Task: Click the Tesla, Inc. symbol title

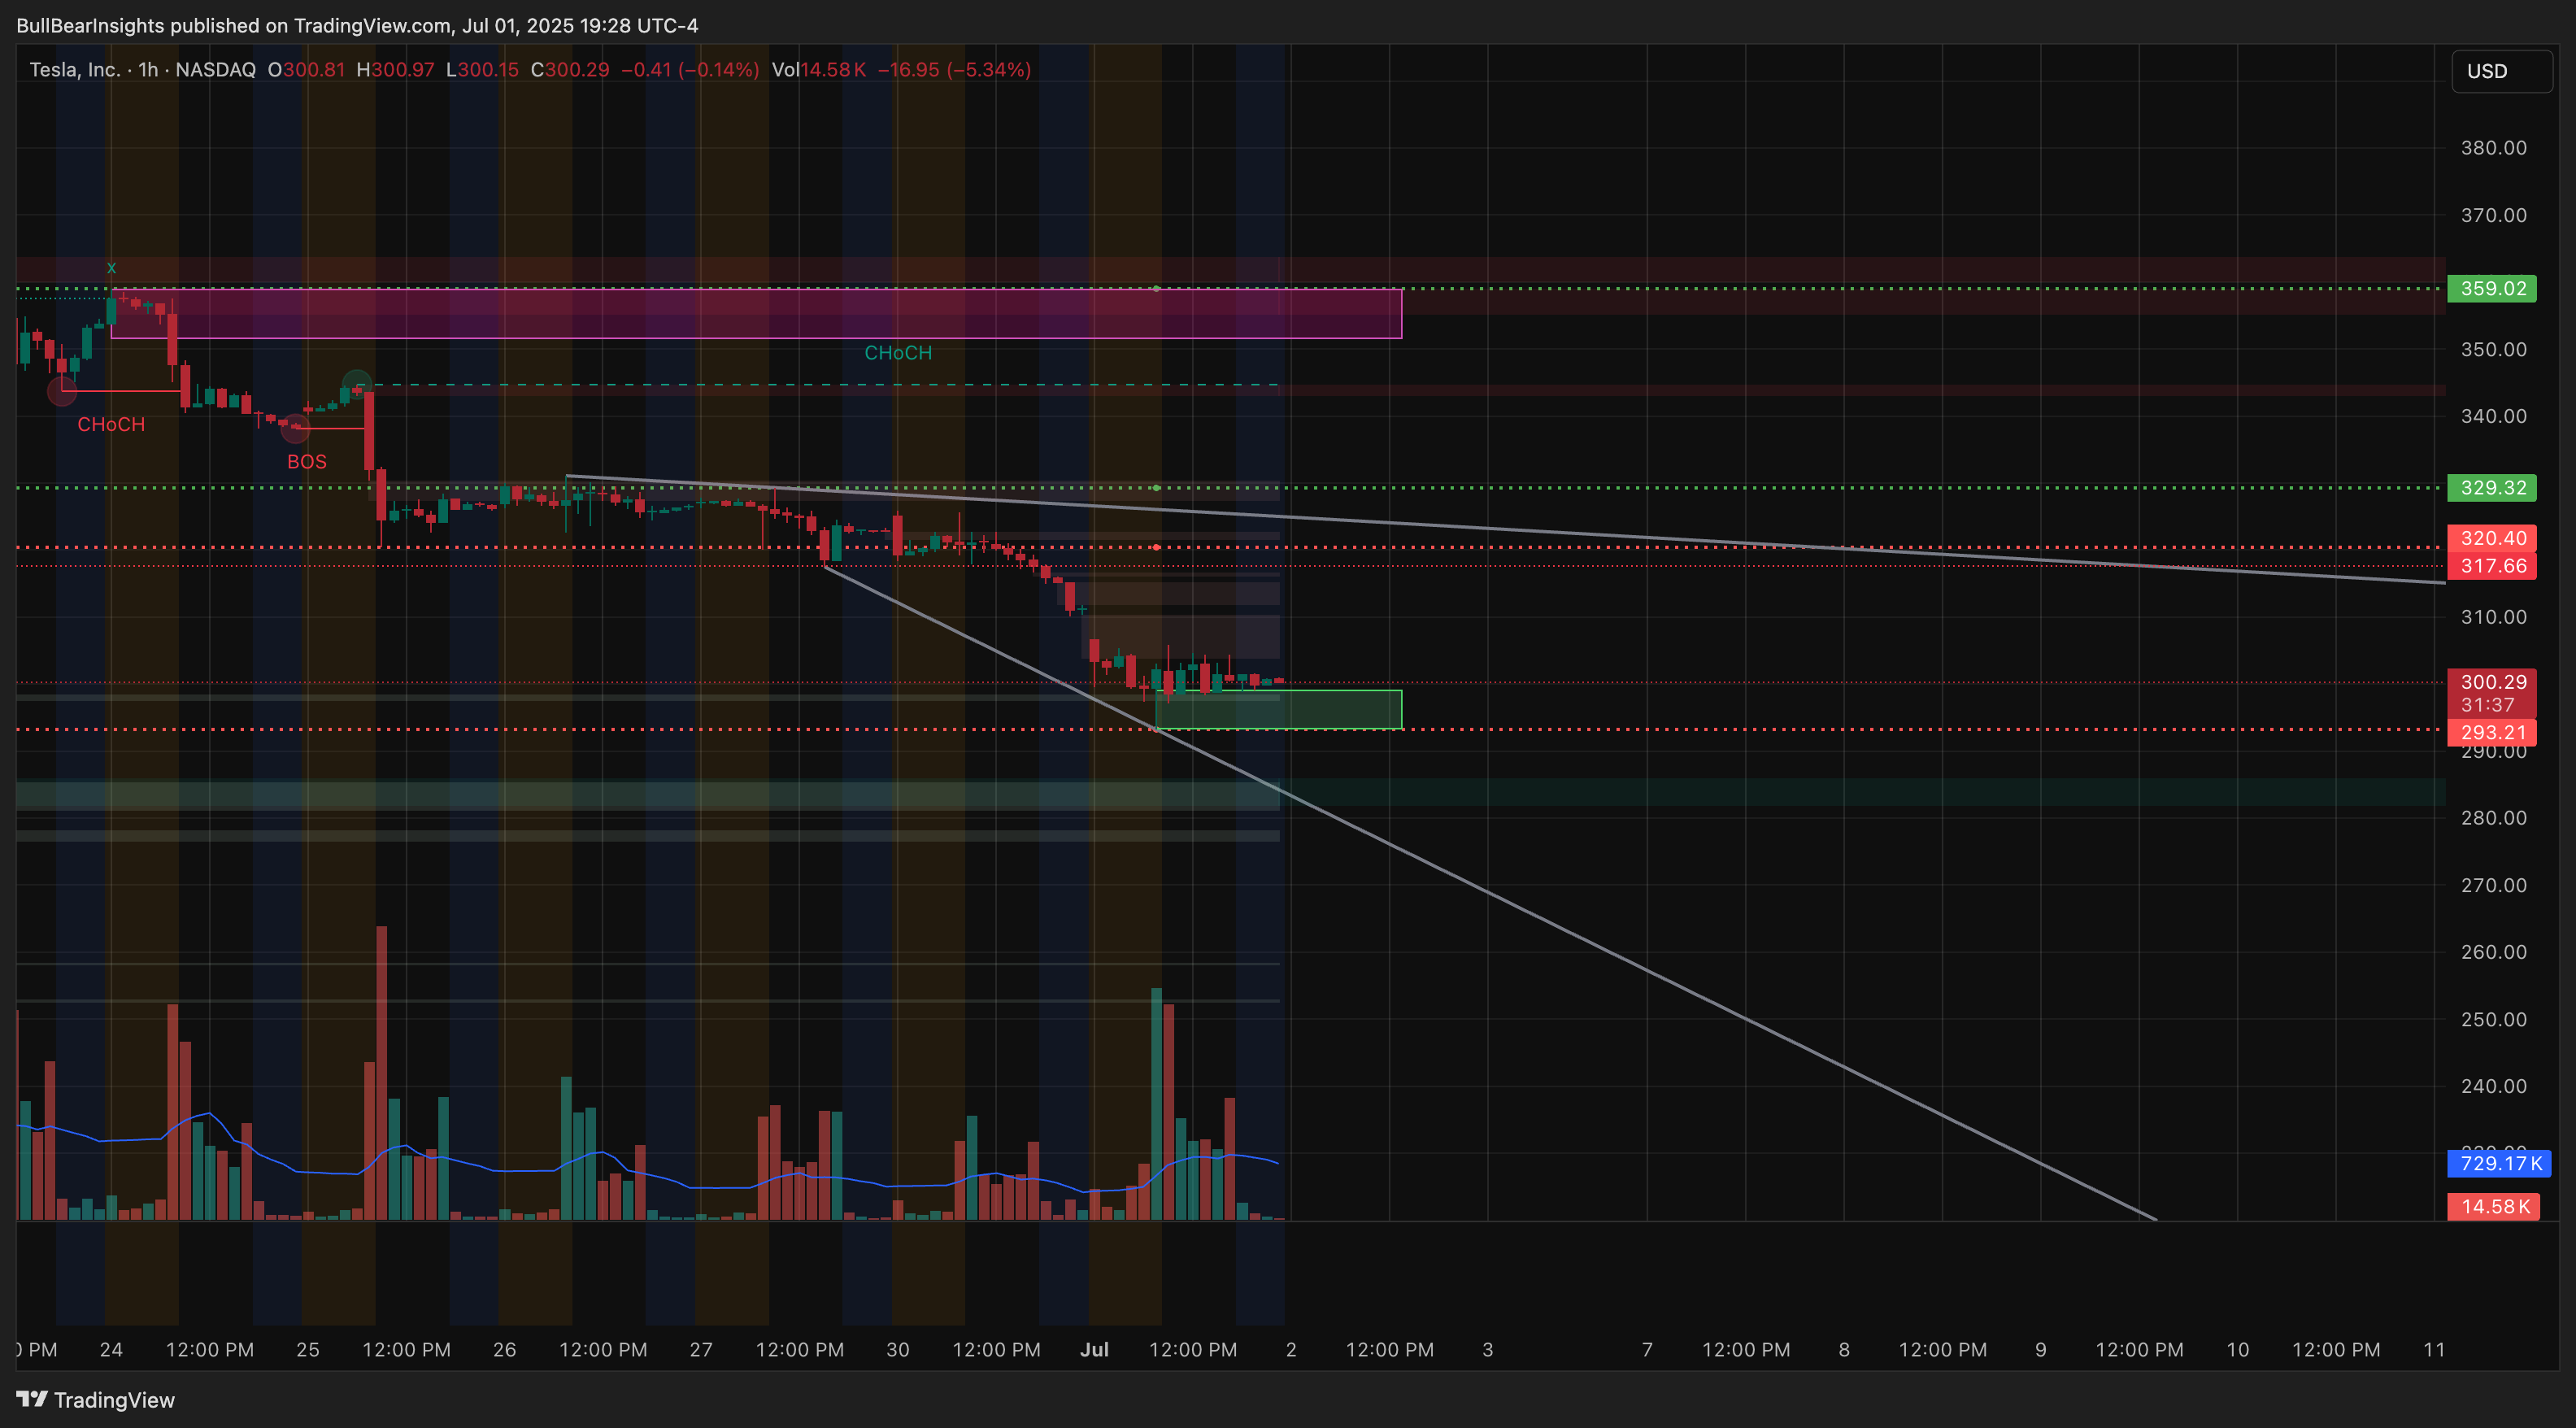Action: pyautogui.click(x=75, y=70)
